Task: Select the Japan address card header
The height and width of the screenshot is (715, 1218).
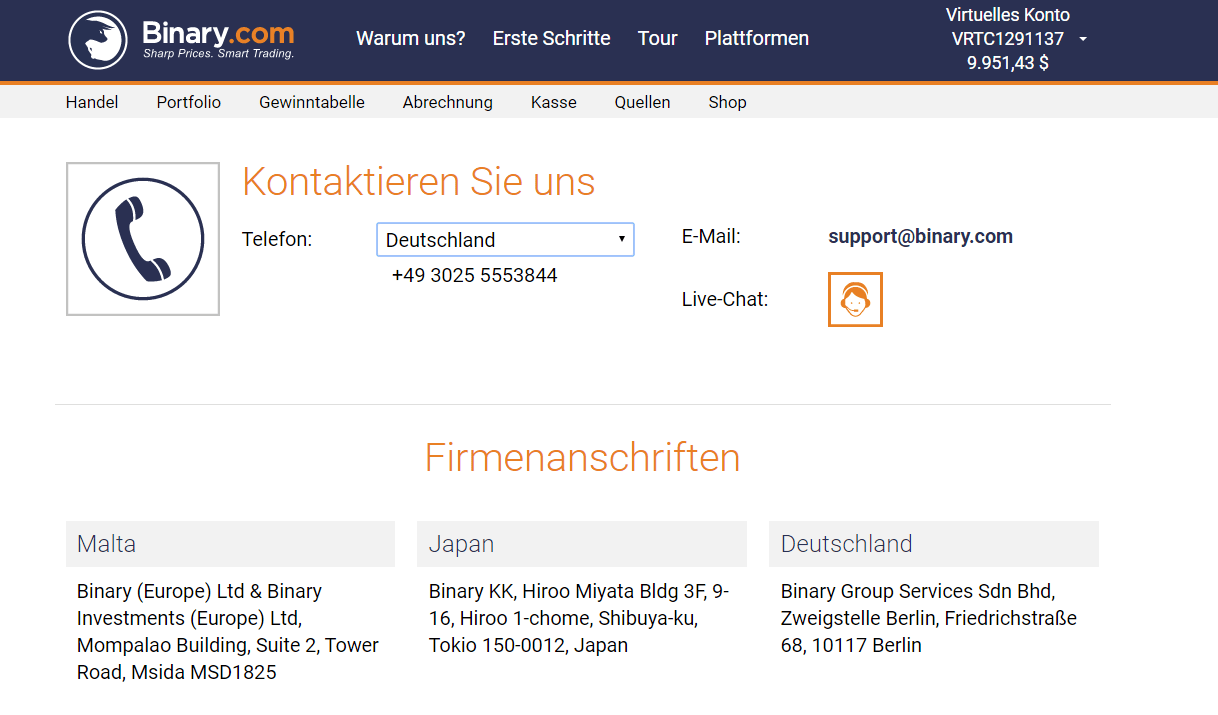Action: (x=582, y=544)
